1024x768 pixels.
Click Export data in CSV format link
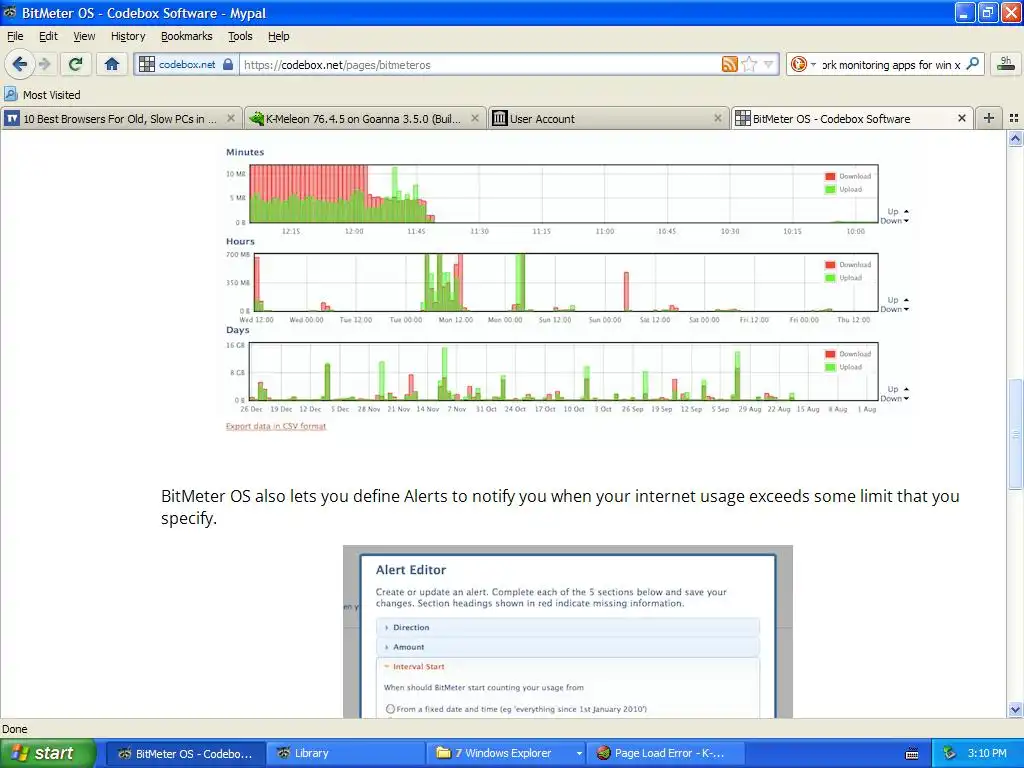[276, 426]
